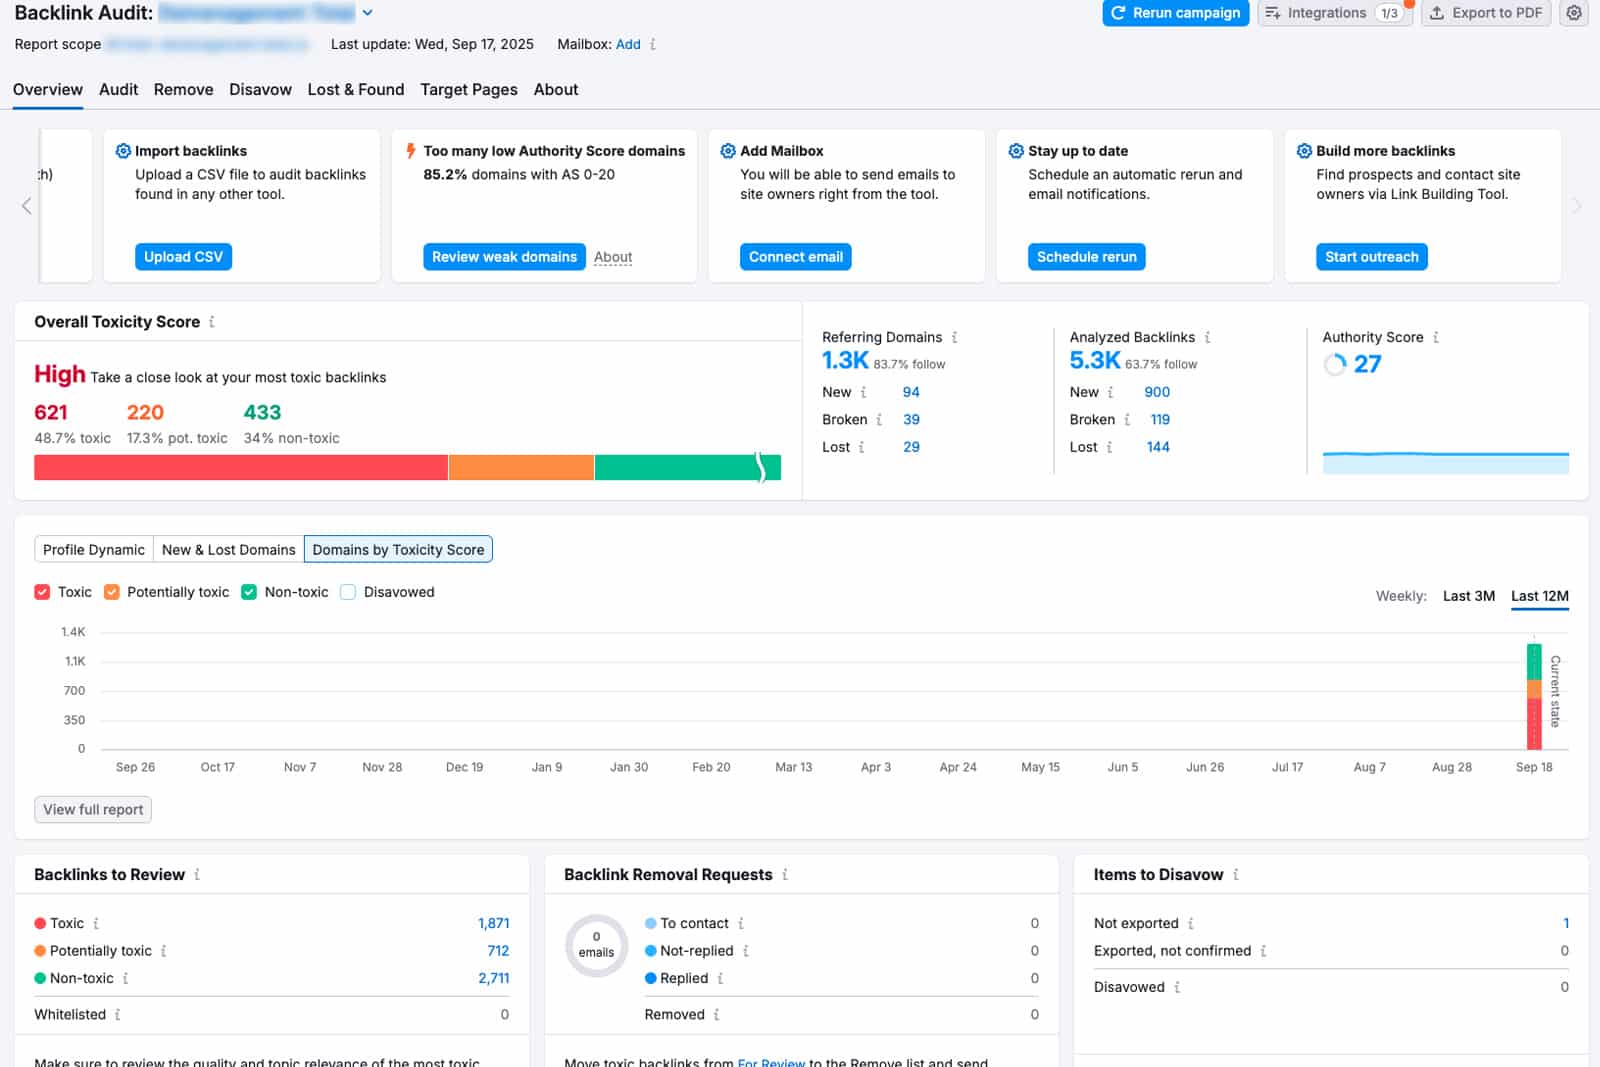
Task: Enable the Disavowed checkbox
Action: (x=348, y=592)
